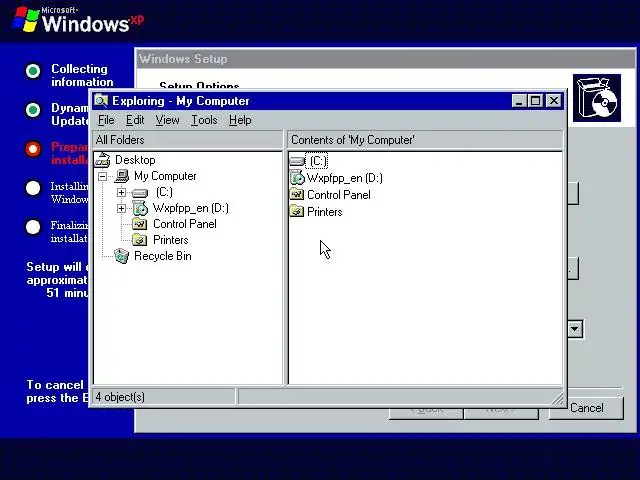Click the Printers icon in folder tree
The width and height of the screenshot is (640, 480).
click(x=140, y=240)
